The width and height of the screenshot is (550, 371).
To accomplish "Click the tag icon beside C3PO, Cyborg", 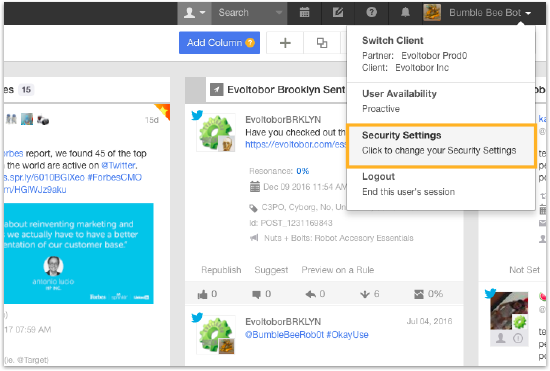I will tap(253, 208).
